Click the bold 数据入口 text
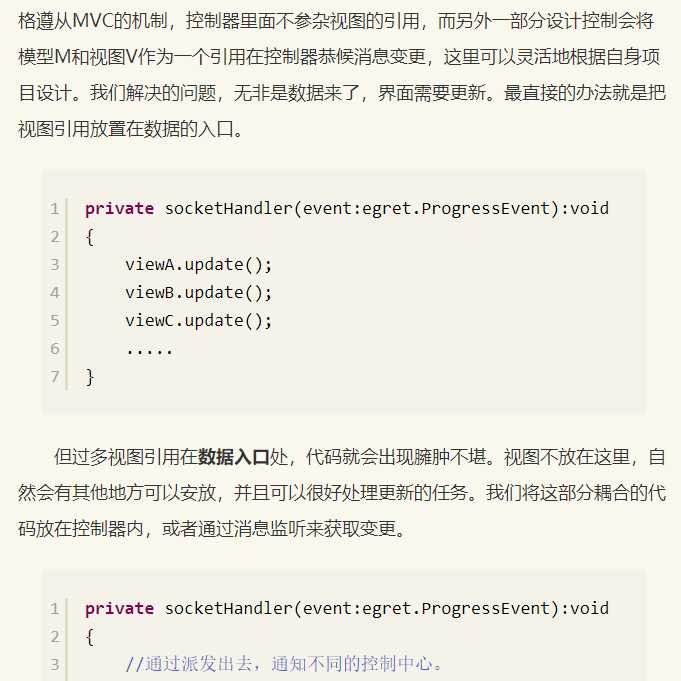The width and height of the screenshot is (681, 681). pos(234,457)
